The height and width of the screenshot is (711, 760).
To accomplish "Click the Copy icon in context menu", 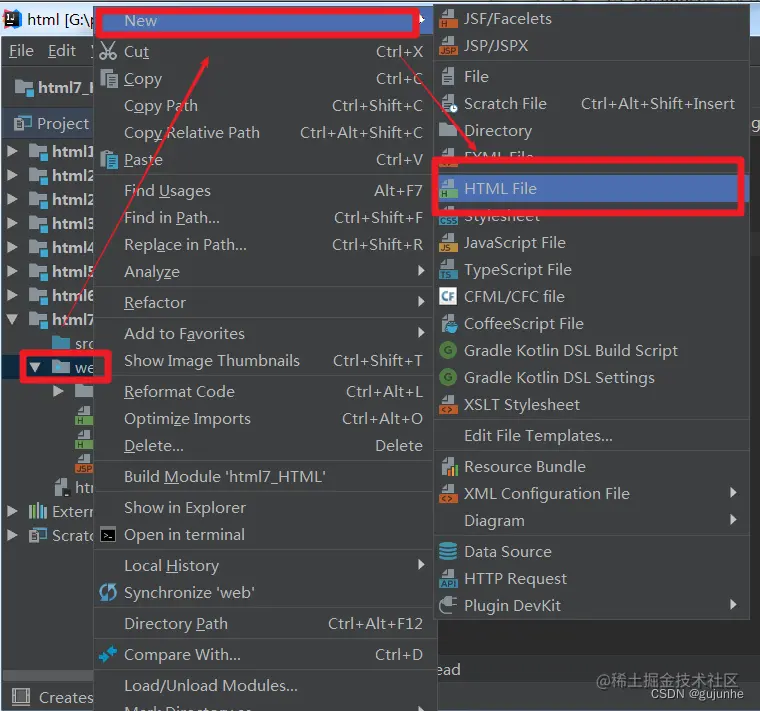I will [109, 79].
